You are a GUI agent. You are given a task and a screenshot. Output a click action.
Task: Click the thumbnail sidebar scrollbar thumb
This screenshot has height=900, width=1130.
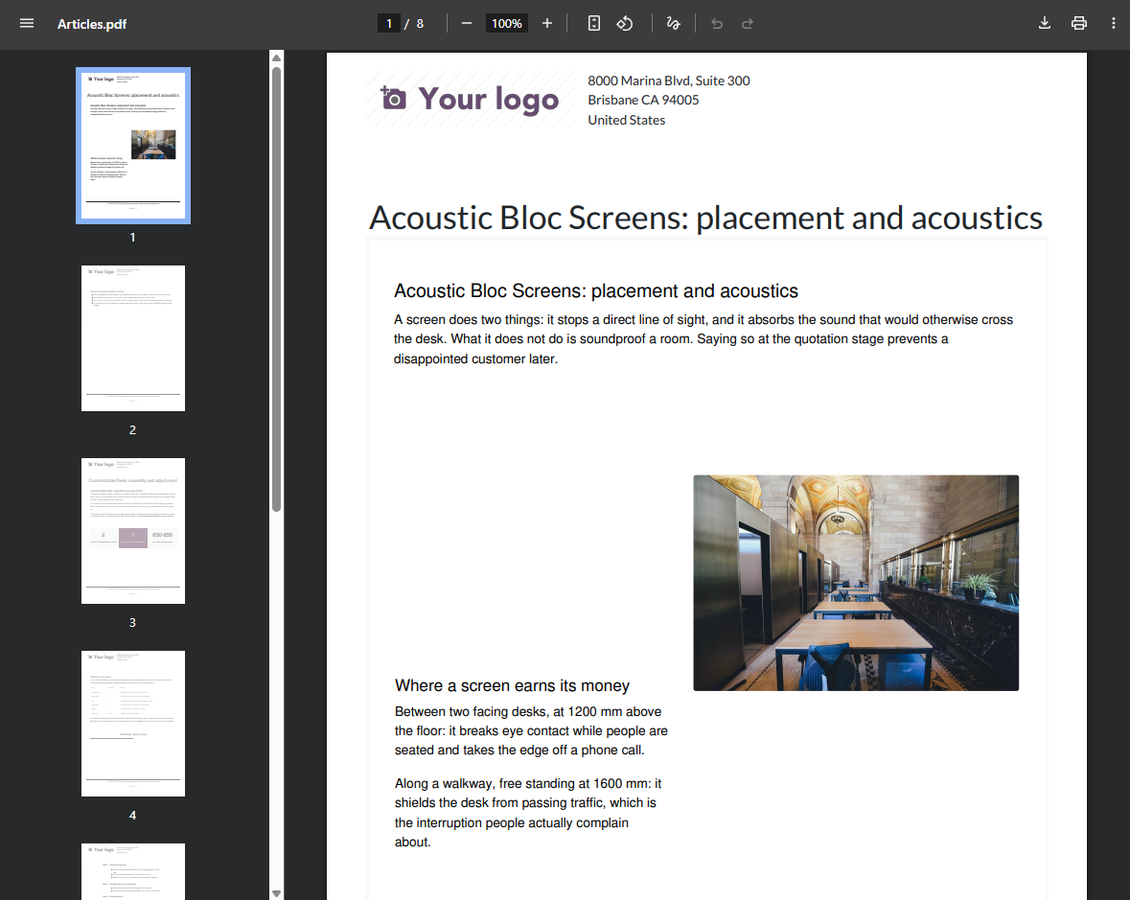pyautogui.click(x=276, y=289)
